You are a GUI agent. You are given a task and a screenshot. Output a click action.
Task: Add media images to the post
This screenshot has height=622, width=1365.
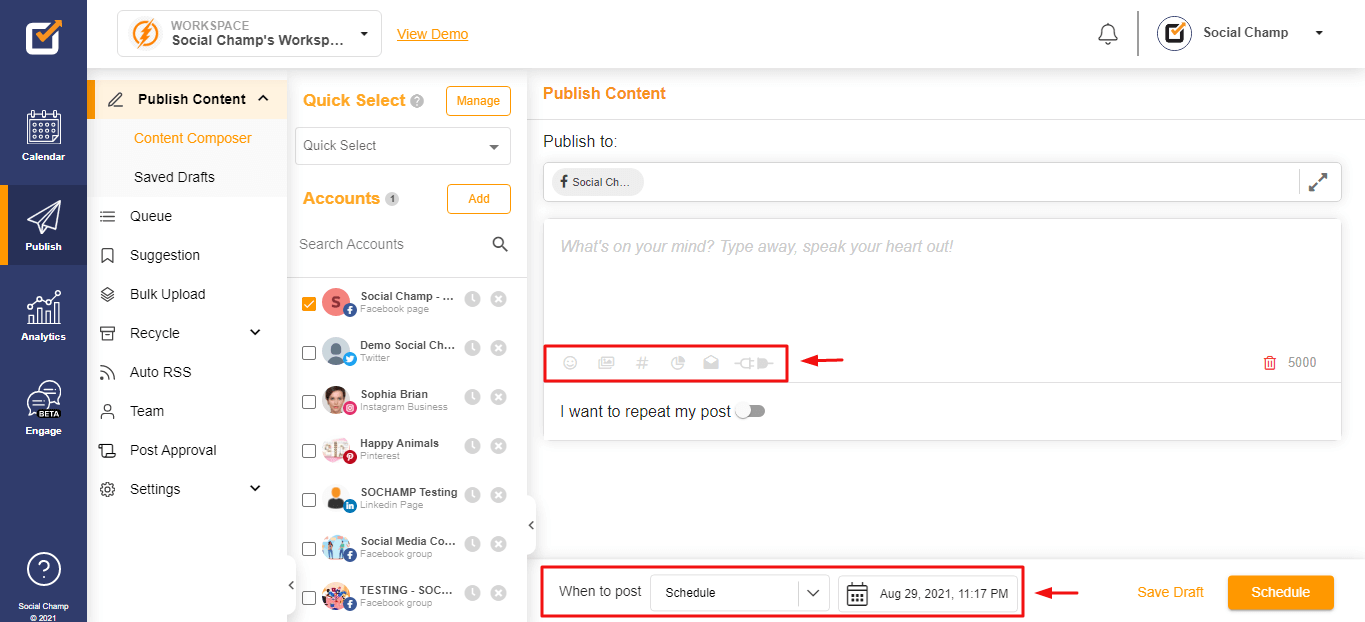pyautogui.click(x=606, y=363)
